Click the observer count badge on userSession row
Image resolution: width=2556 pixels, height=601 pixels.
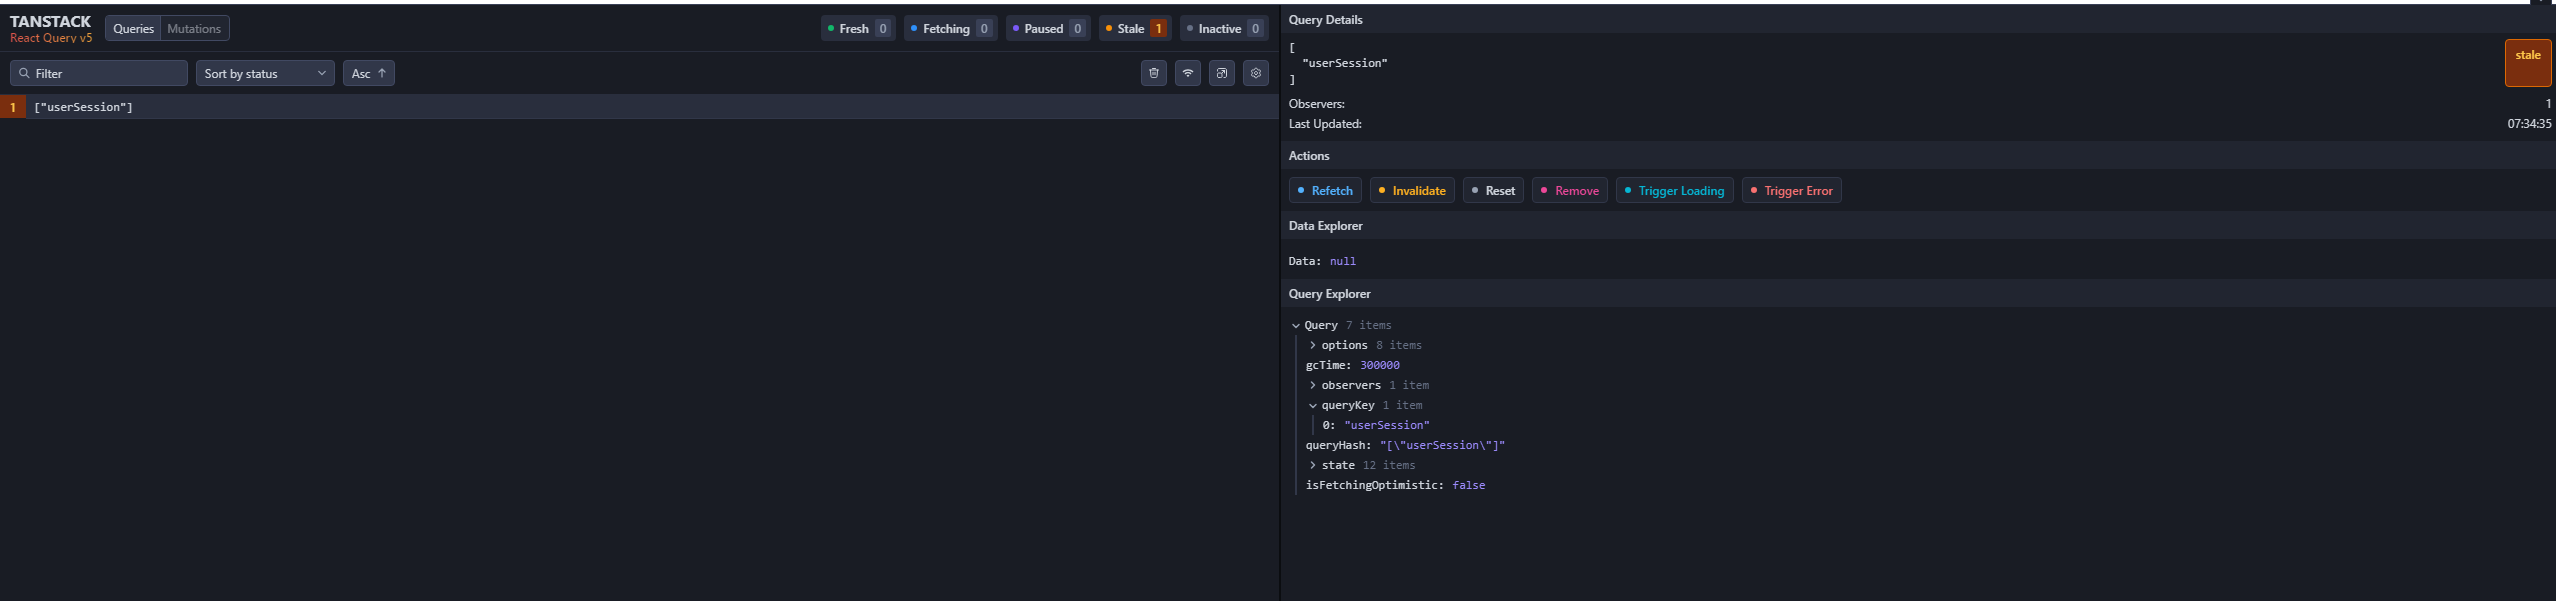pos(13,106)
